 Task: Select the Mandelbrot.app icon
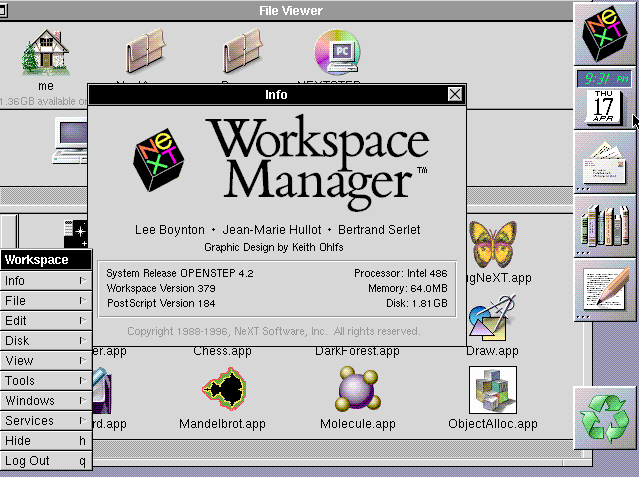point(224,389)
